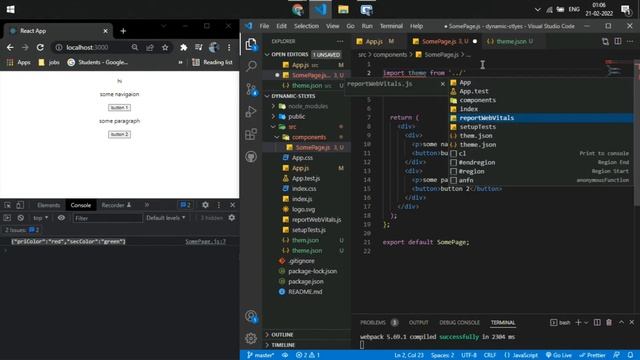Open the Extensions view
This screenshot has width=640, height=360.
(x=251, y=134)
